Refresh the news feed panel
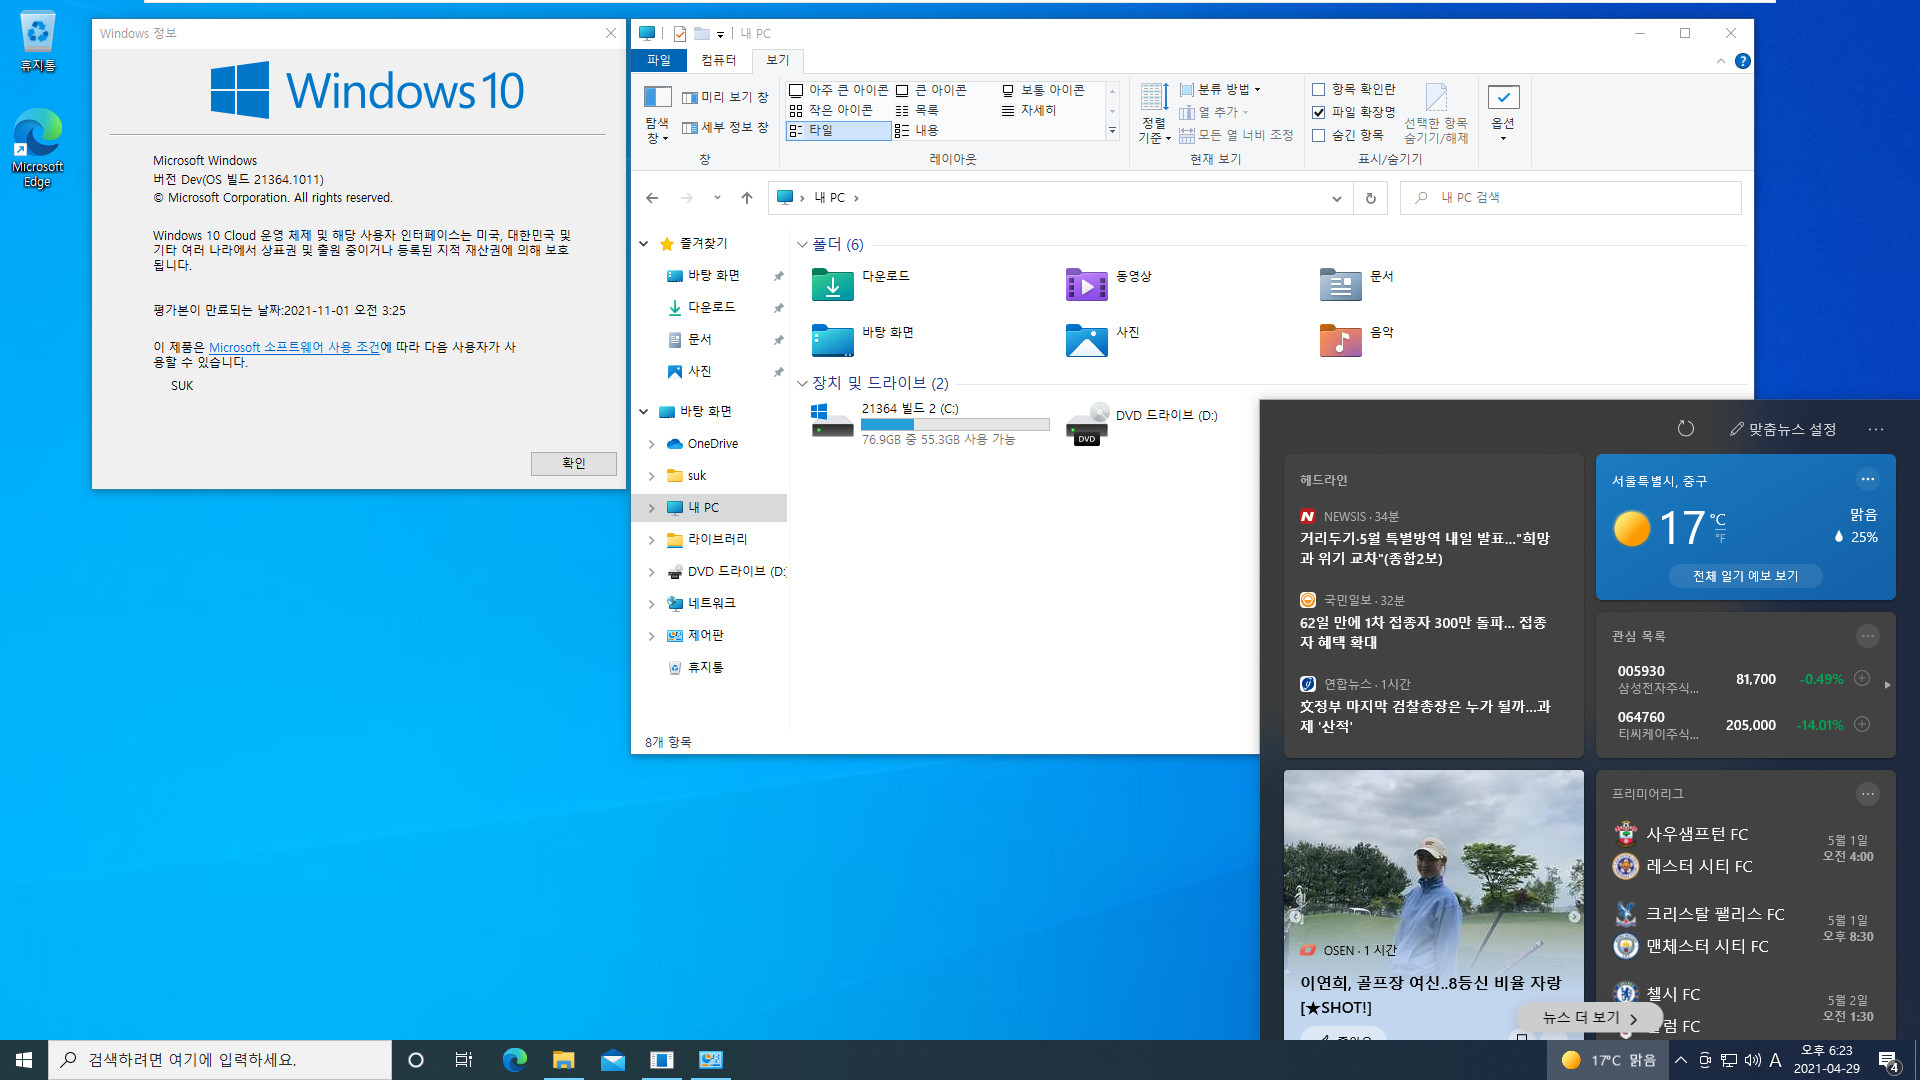The image size is (1920, 1080). pos(1686,429)
